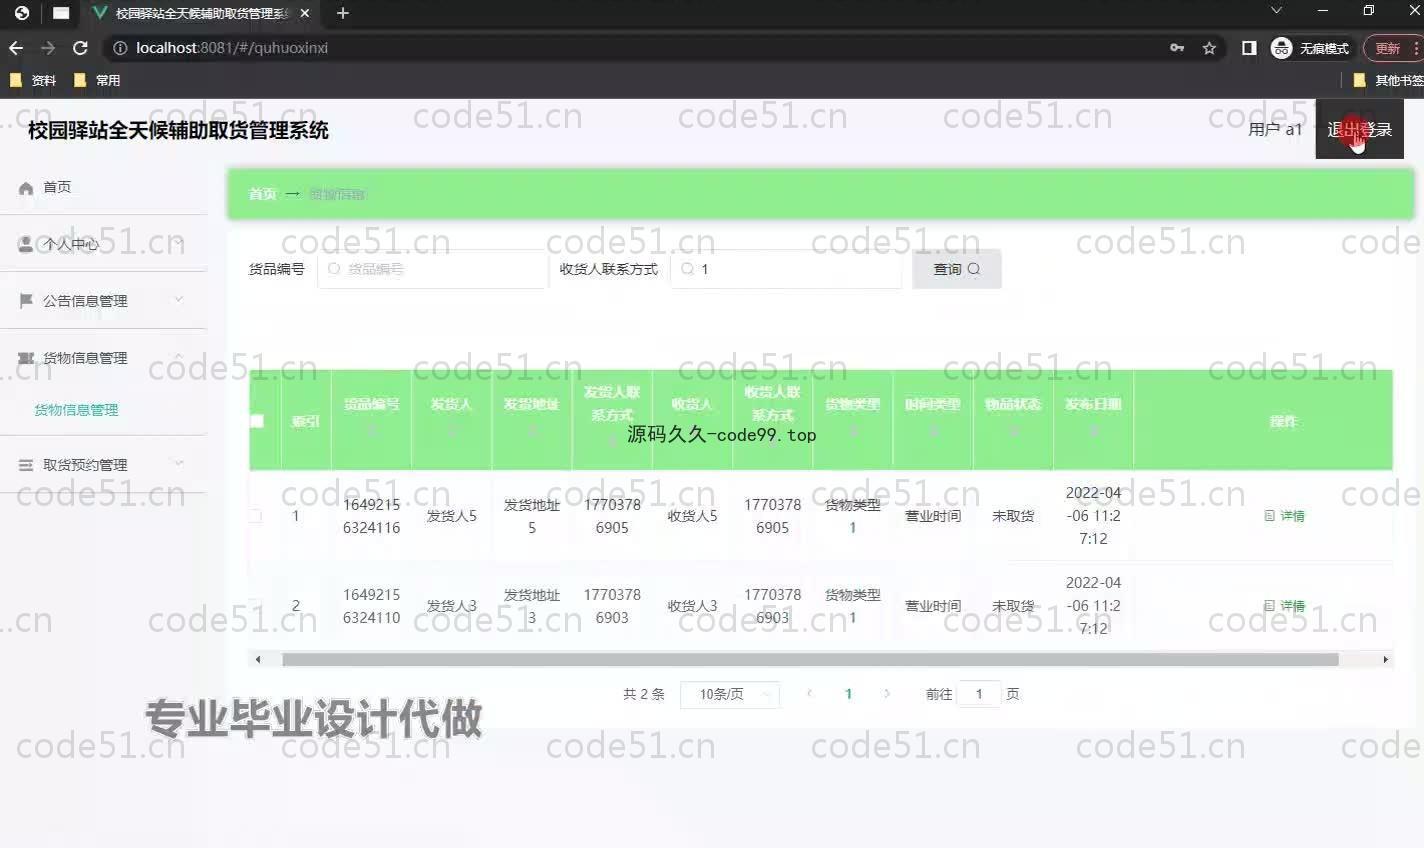The width and height of the screenshot is (1424, 848).
Task: Click table horizontal scrollbar thumb
Action: (810, 660)
